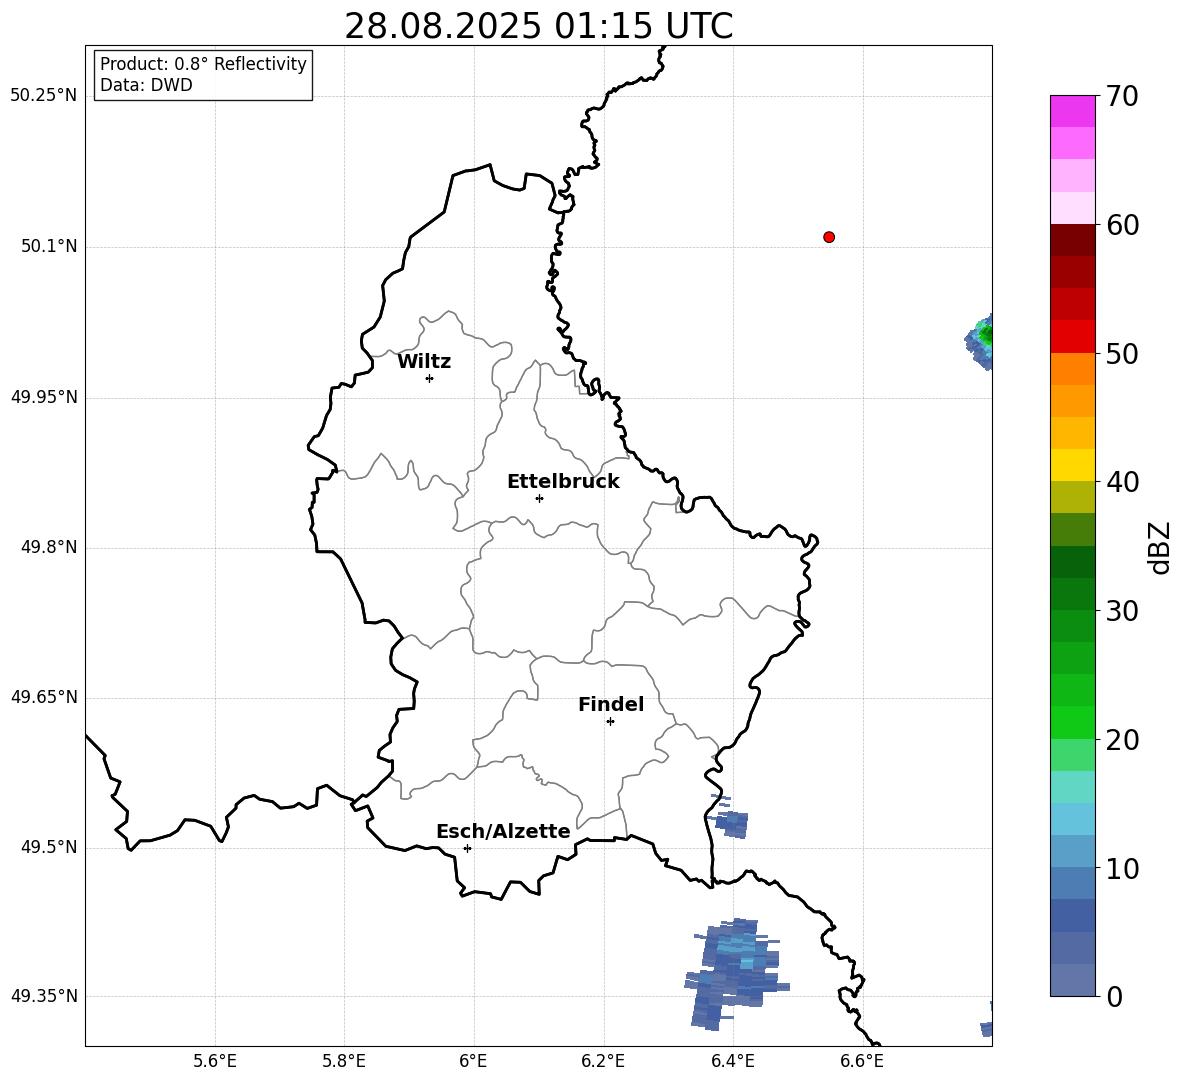The height and width of the screenshot is (1081, 1184).
Task: Click the Data: DWD text
Action: pos(146,85)
